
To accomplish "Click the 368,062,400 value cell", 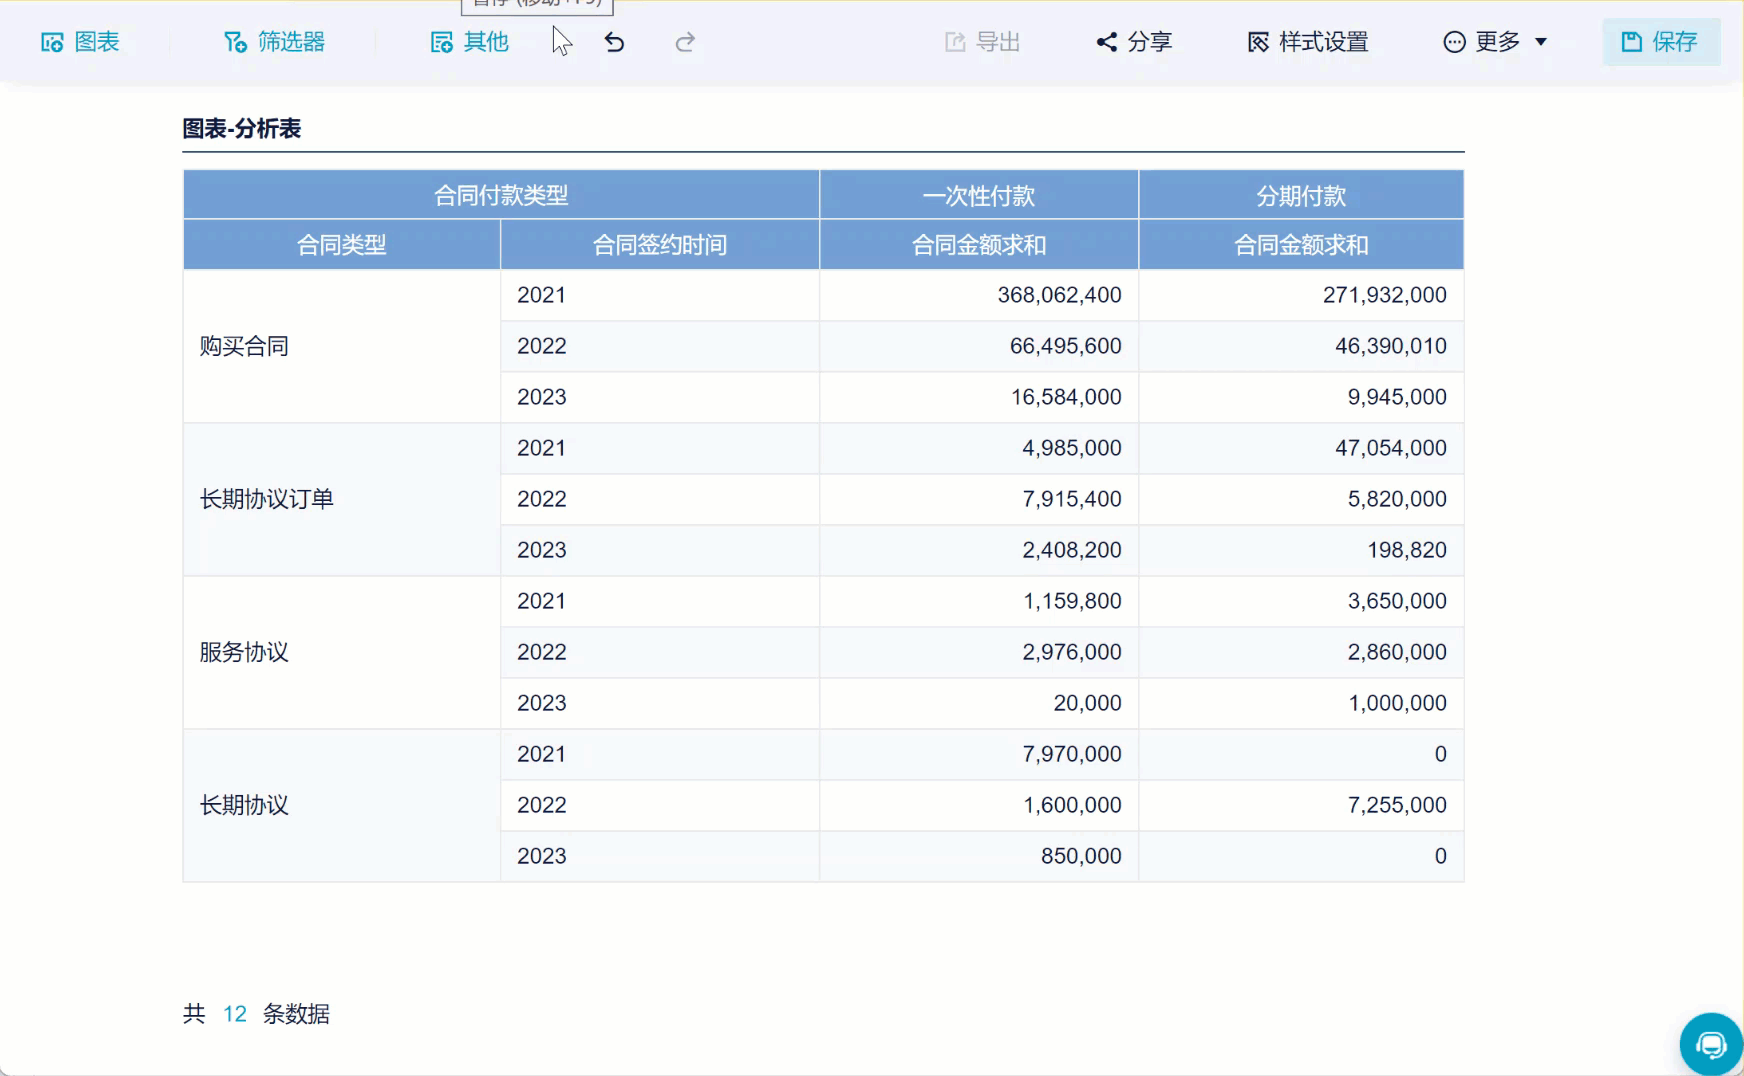I will click(x=1058, y=295).
